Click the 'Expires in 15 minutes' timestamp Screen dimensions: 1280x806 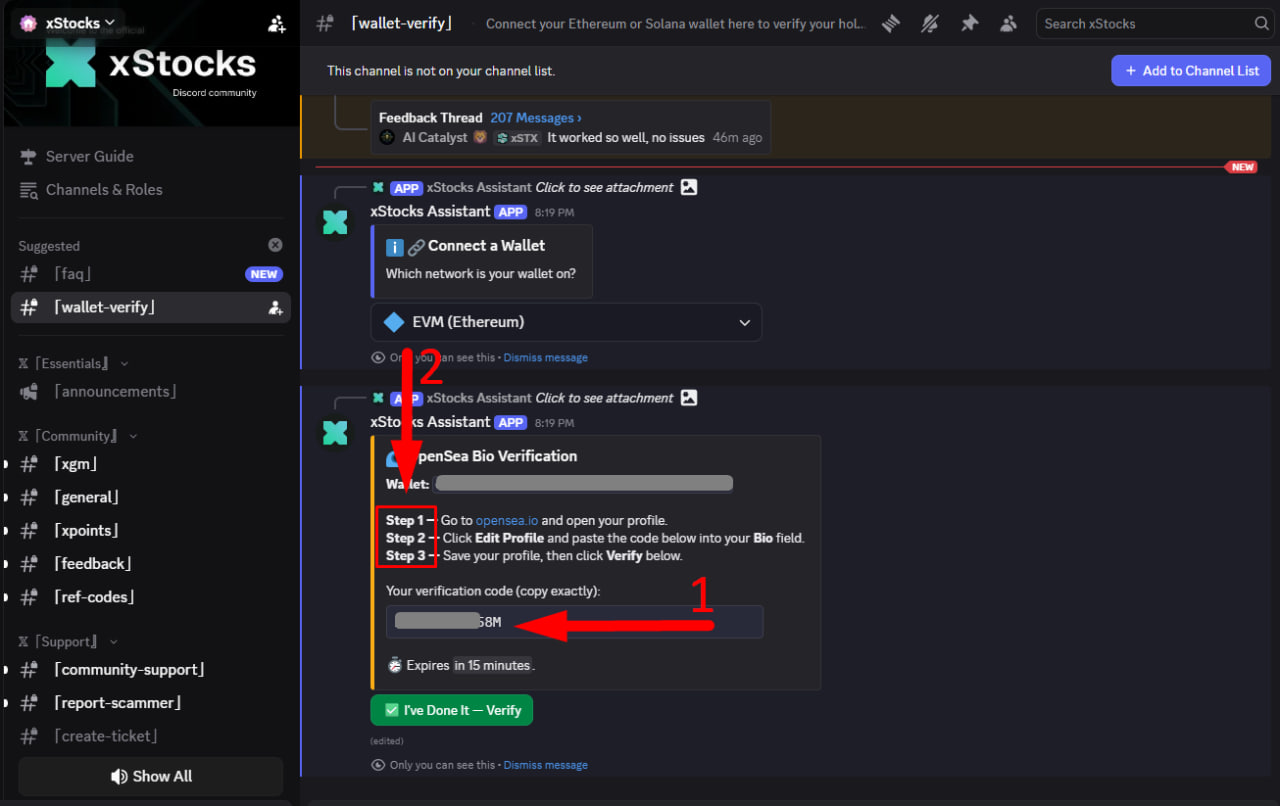tap(492, 665)
